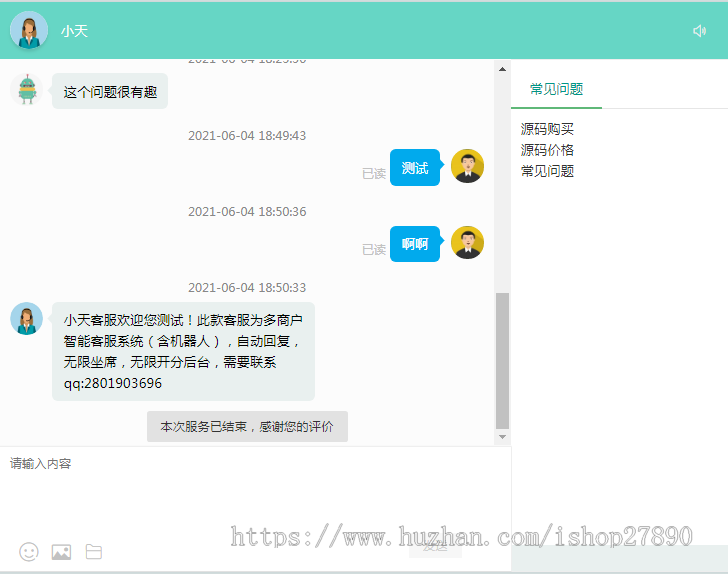Click timestamp 2021-06-04 18:49:43

[x=247, y=136]
